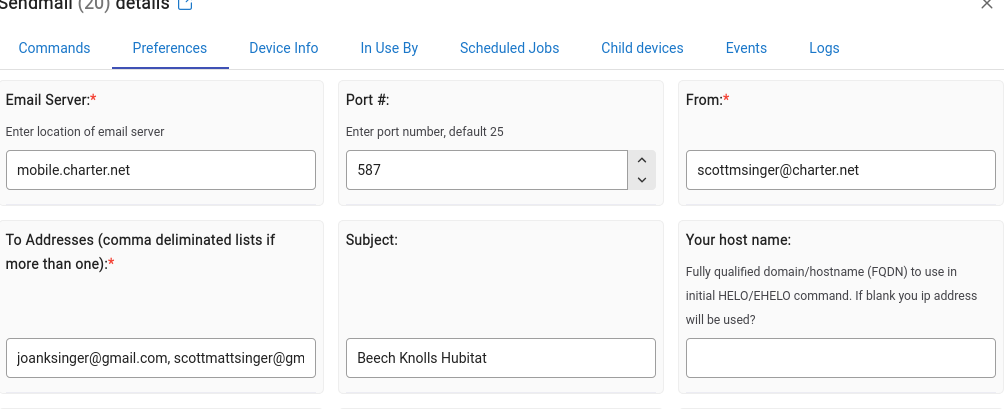Select the Preferences tab
Viewport: 1006px width, 409px height.
(170, 48)
